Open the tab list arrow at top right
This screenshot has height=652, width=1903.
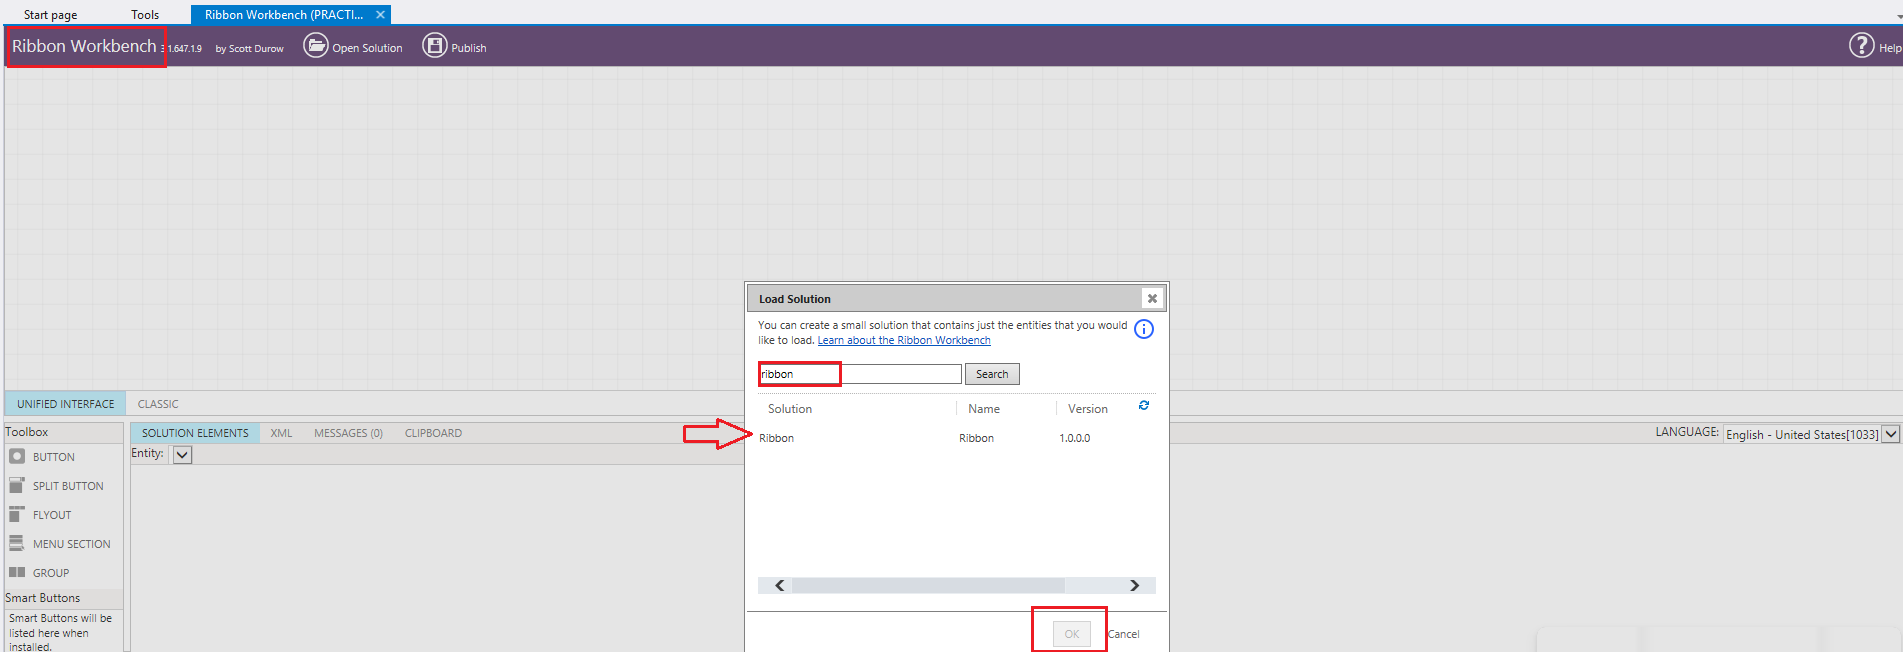[1899, 16]
